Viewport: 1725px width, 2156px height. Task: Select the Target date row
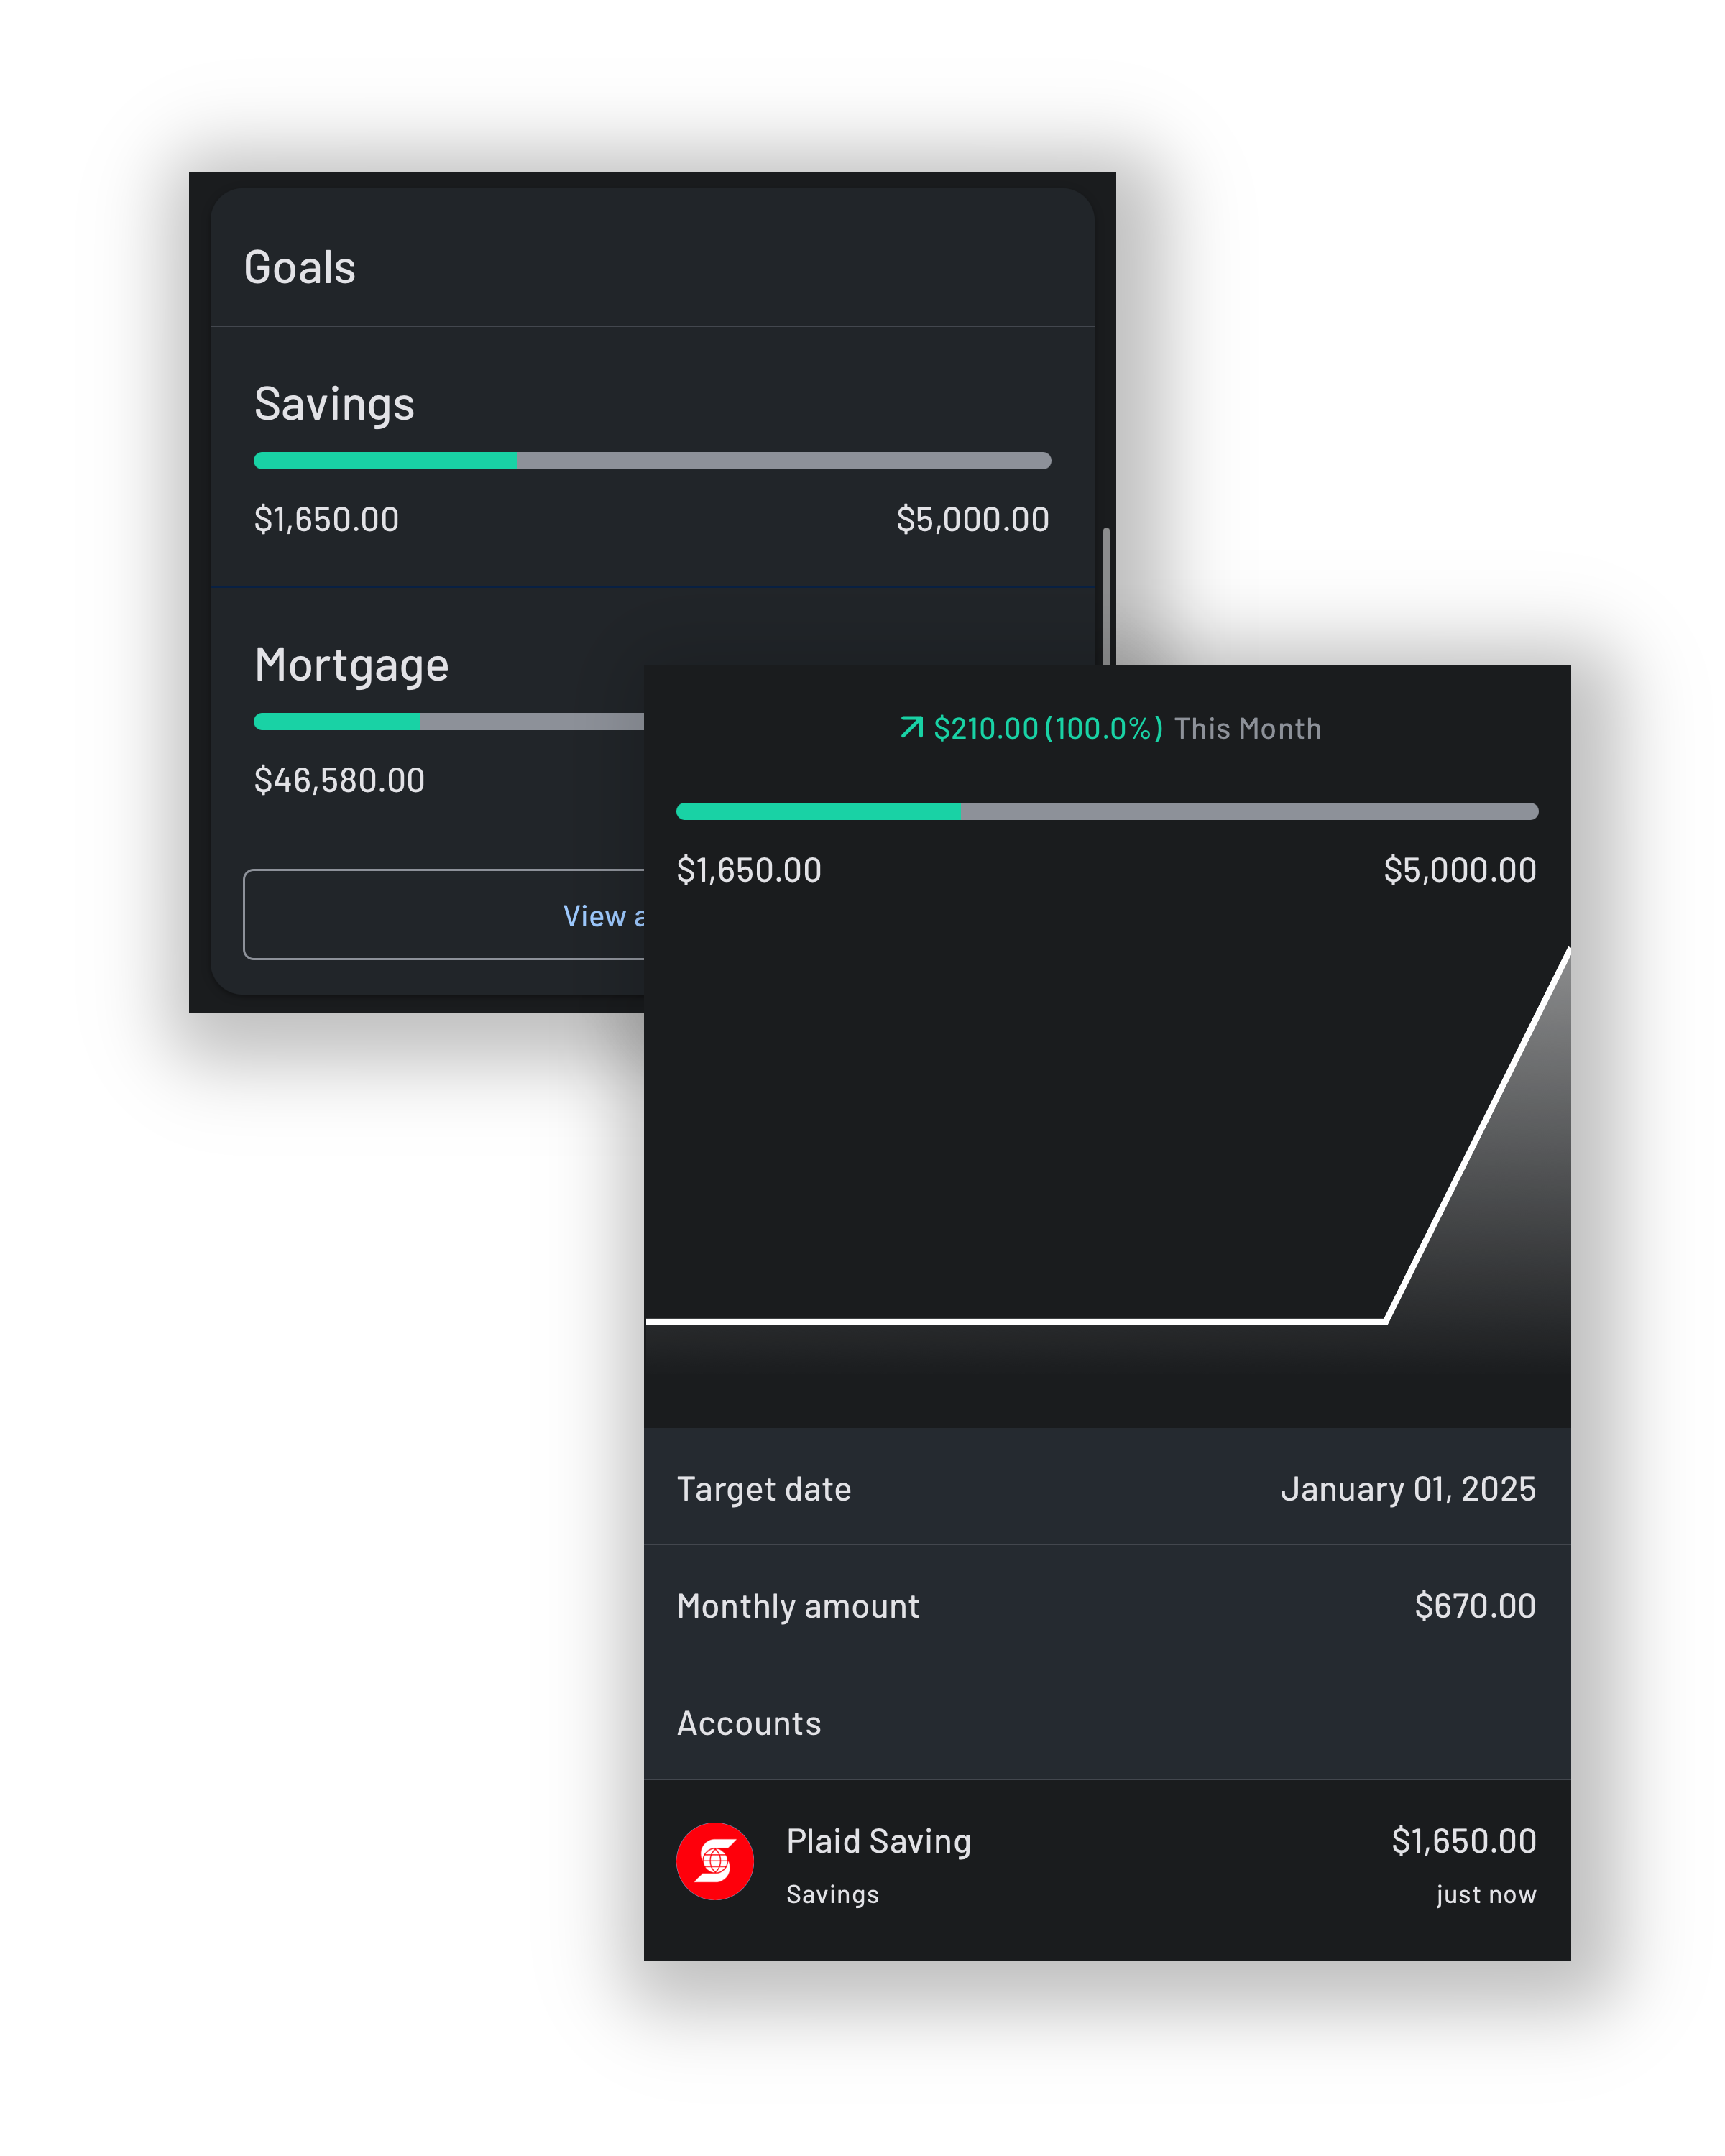[1107, 1488]
